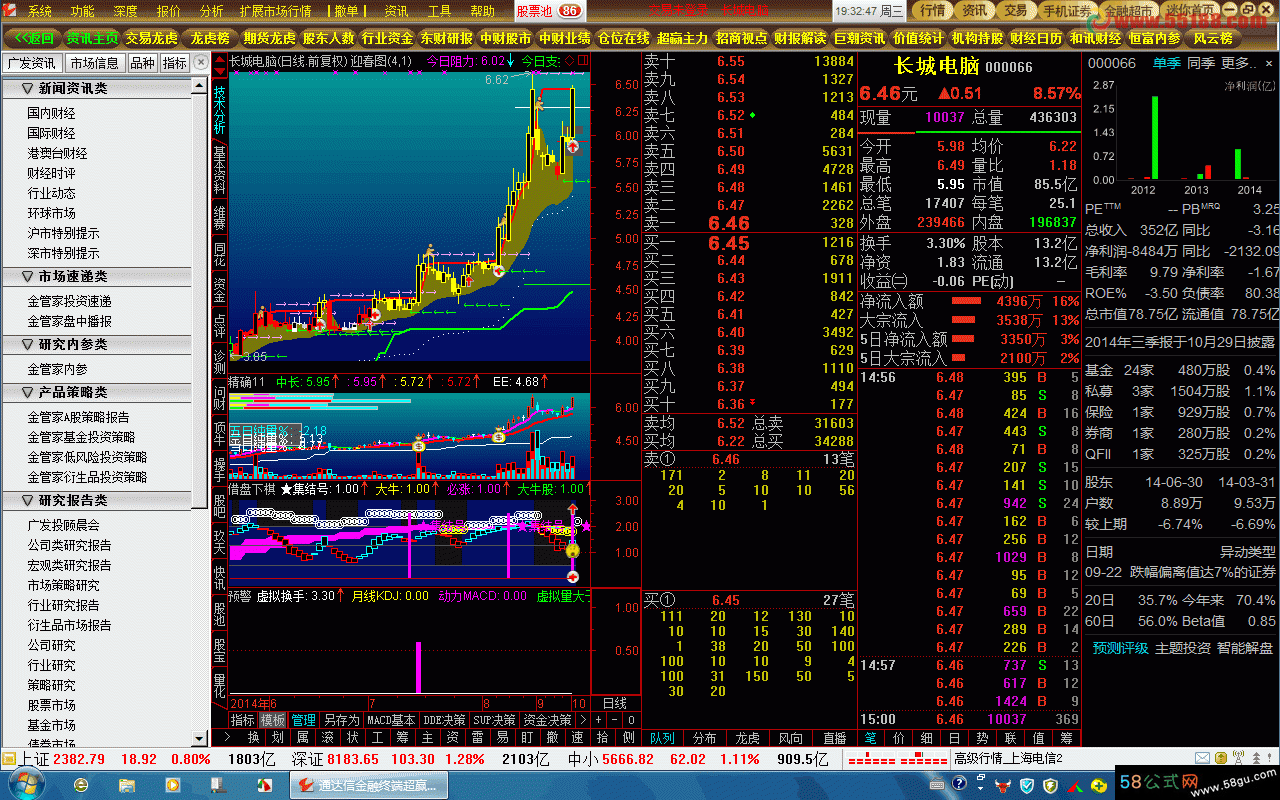This screenshot has width=1280, height=800.
Task: Open 超赢主力 in the toolbar
Action: coord(683,38)
